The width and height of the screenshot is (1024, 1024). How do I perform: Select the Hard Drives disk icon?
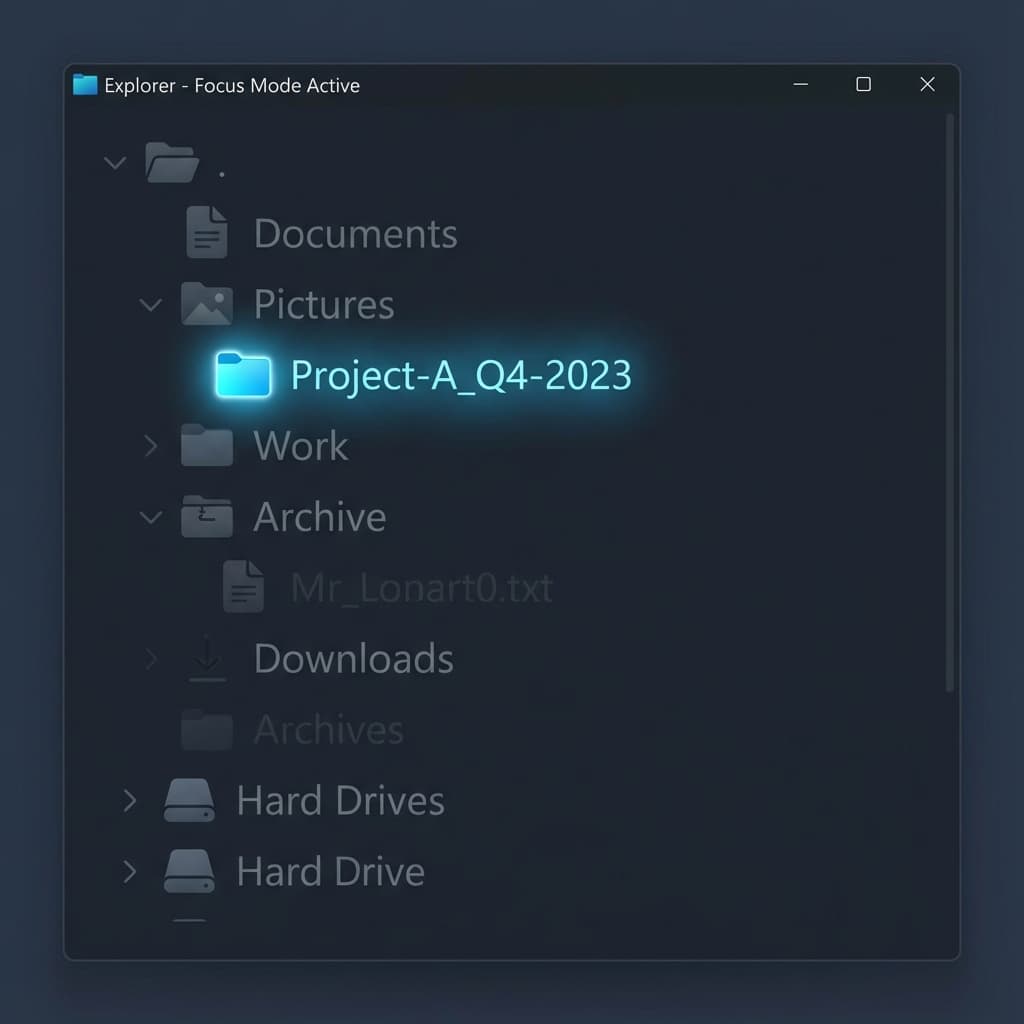pos(188,799)
